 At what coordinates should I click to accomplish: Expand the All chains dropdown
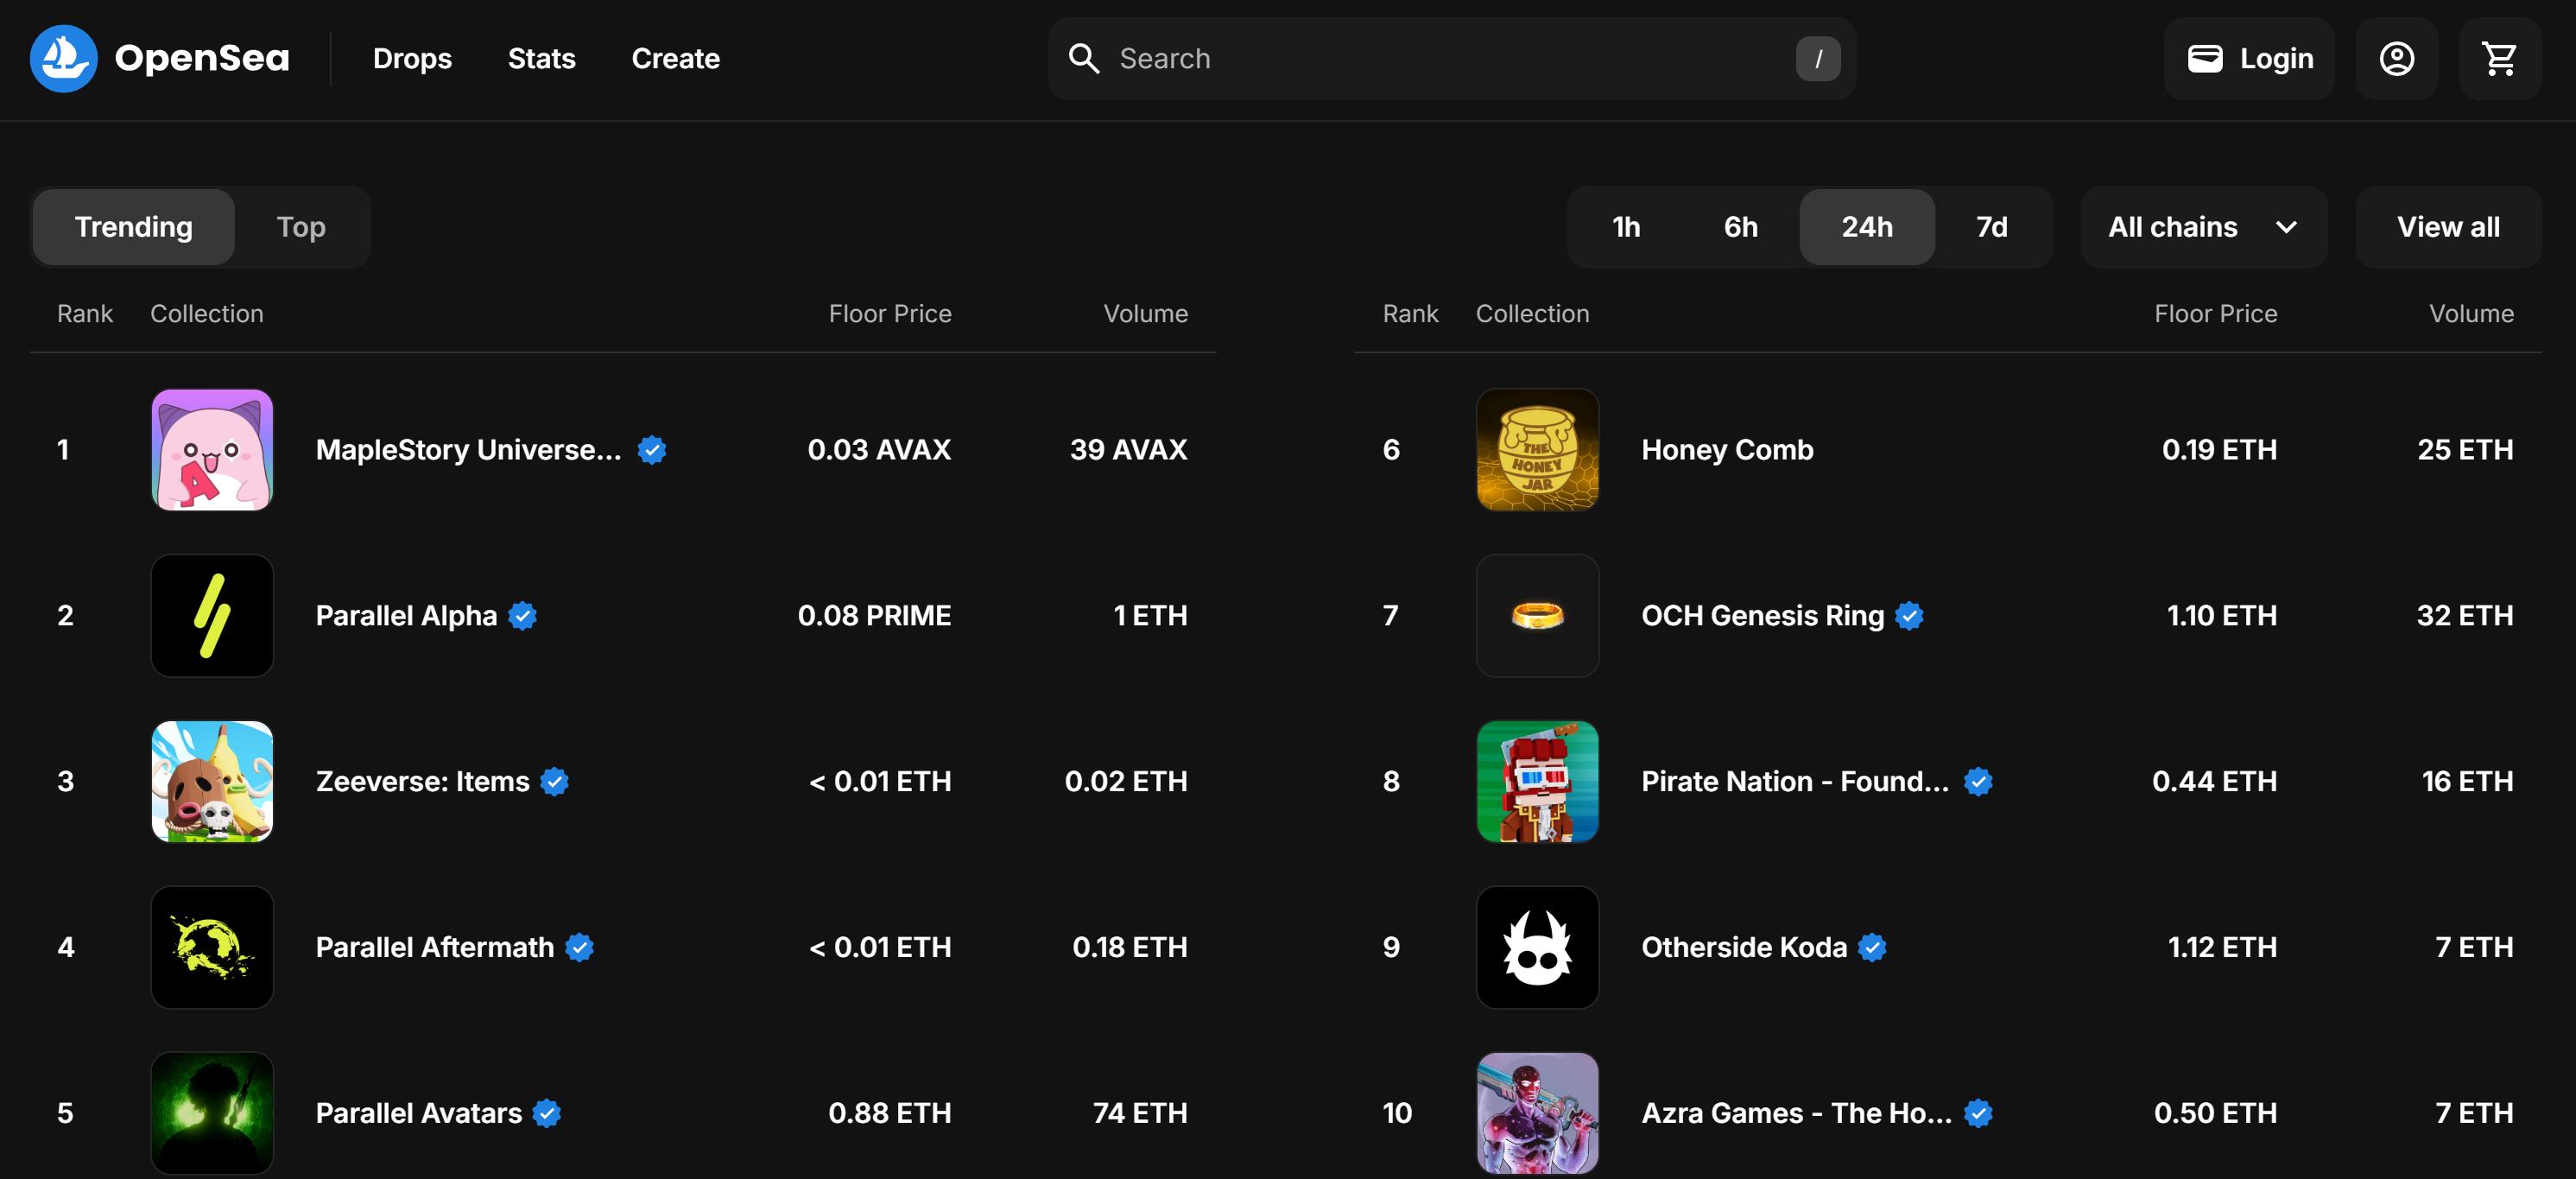tap(2203, 227)
